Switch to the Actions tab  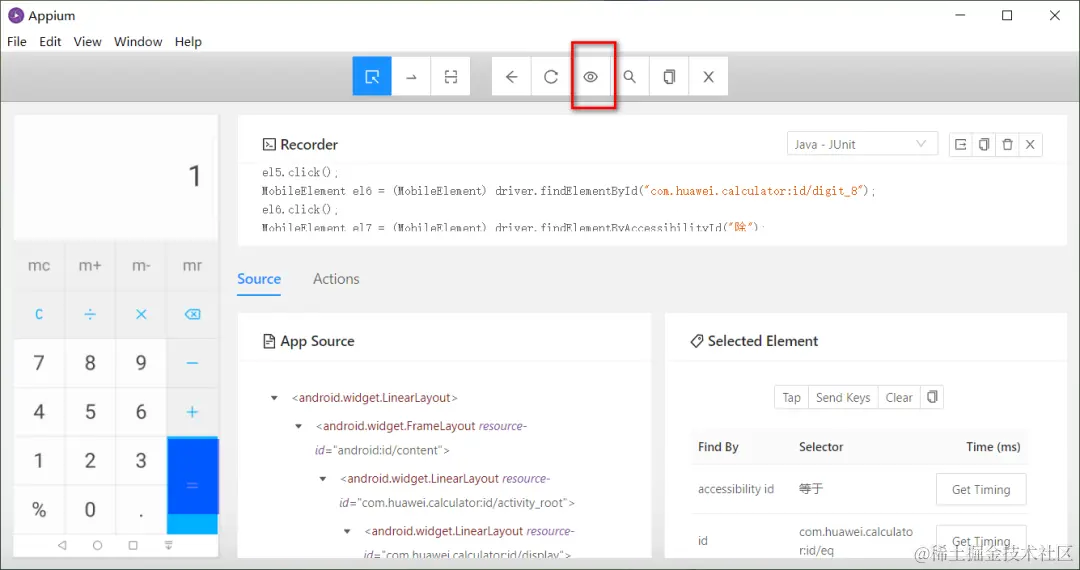pyautogui.click(x=336, y=279)
